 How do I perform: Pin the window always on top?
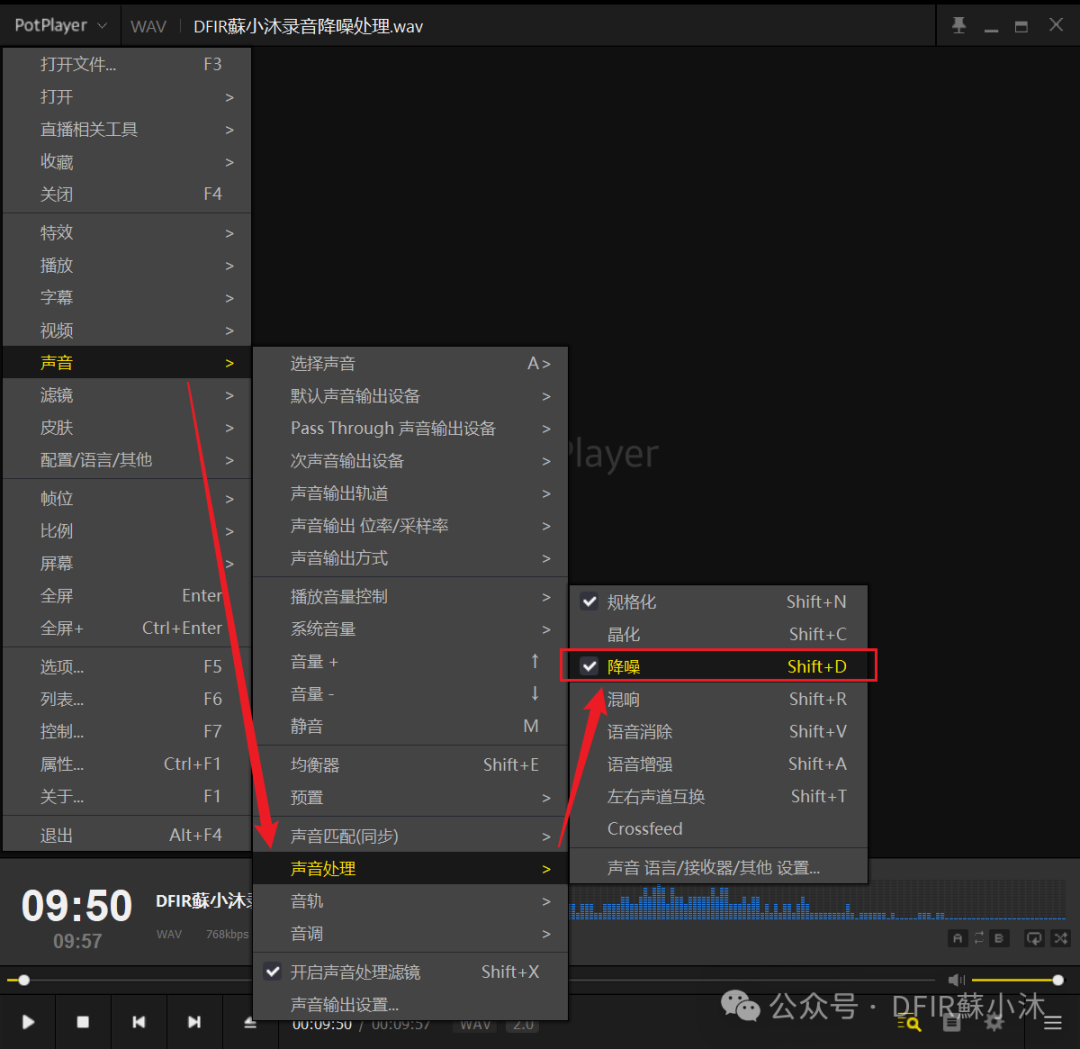point(959,26)
